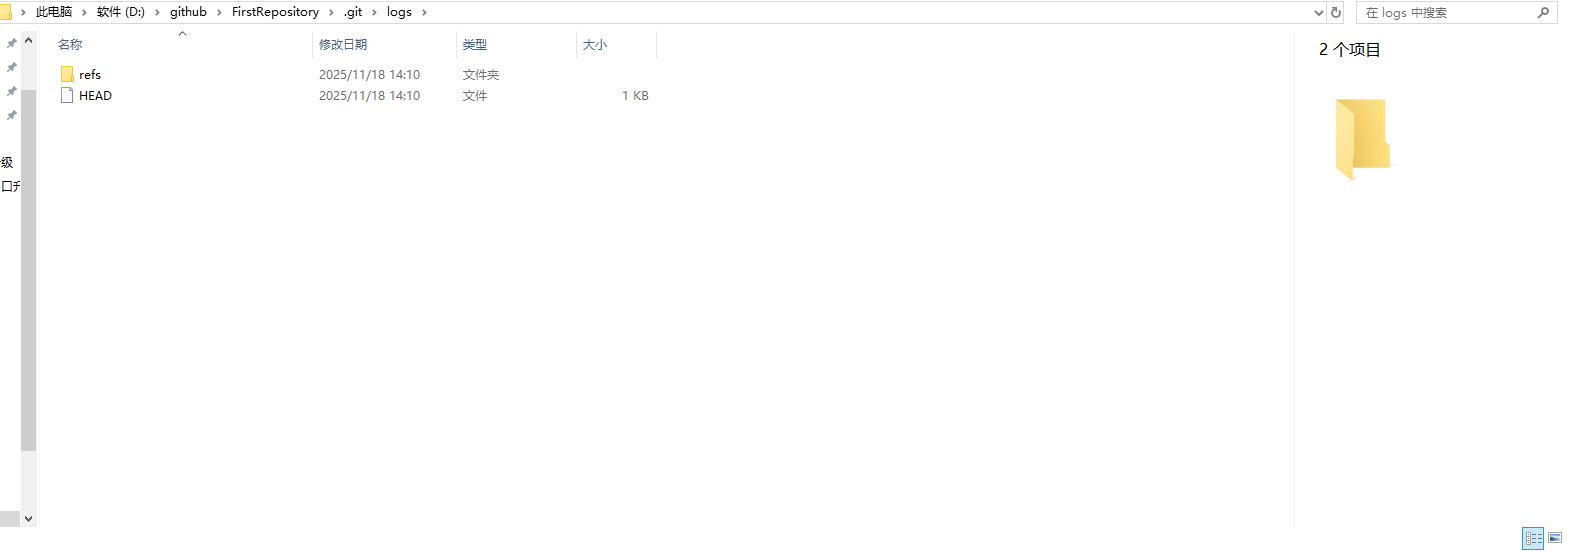Click the first pinned quick access pin icon

click(x=11, y=43)
